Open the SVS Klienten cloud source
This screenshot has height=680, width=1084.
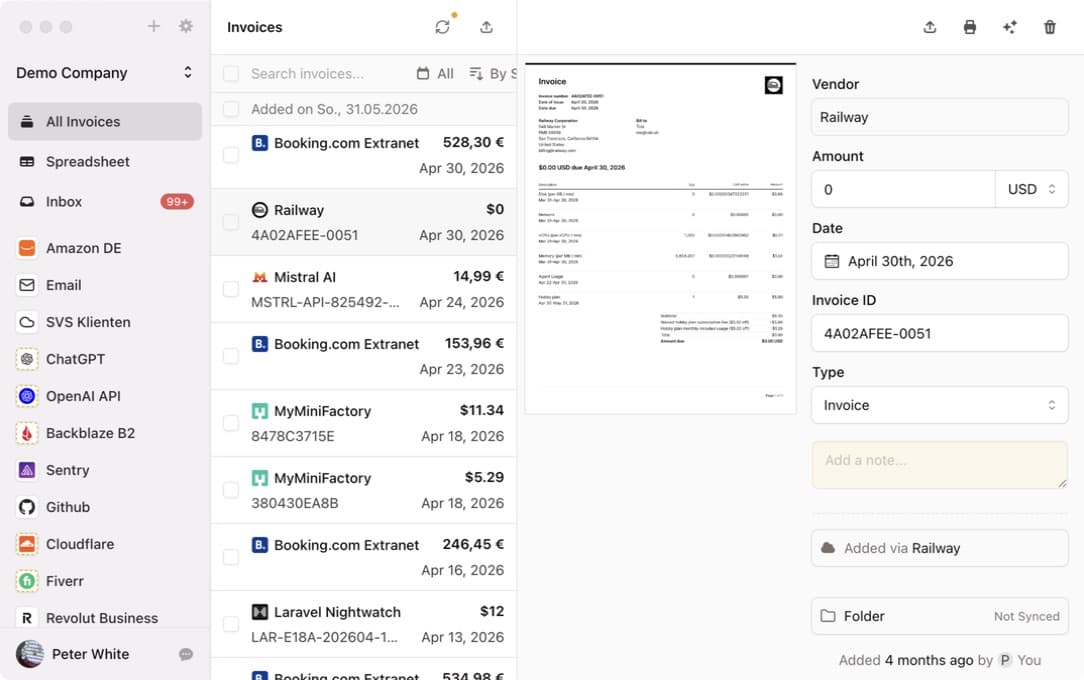coord(105,322)
